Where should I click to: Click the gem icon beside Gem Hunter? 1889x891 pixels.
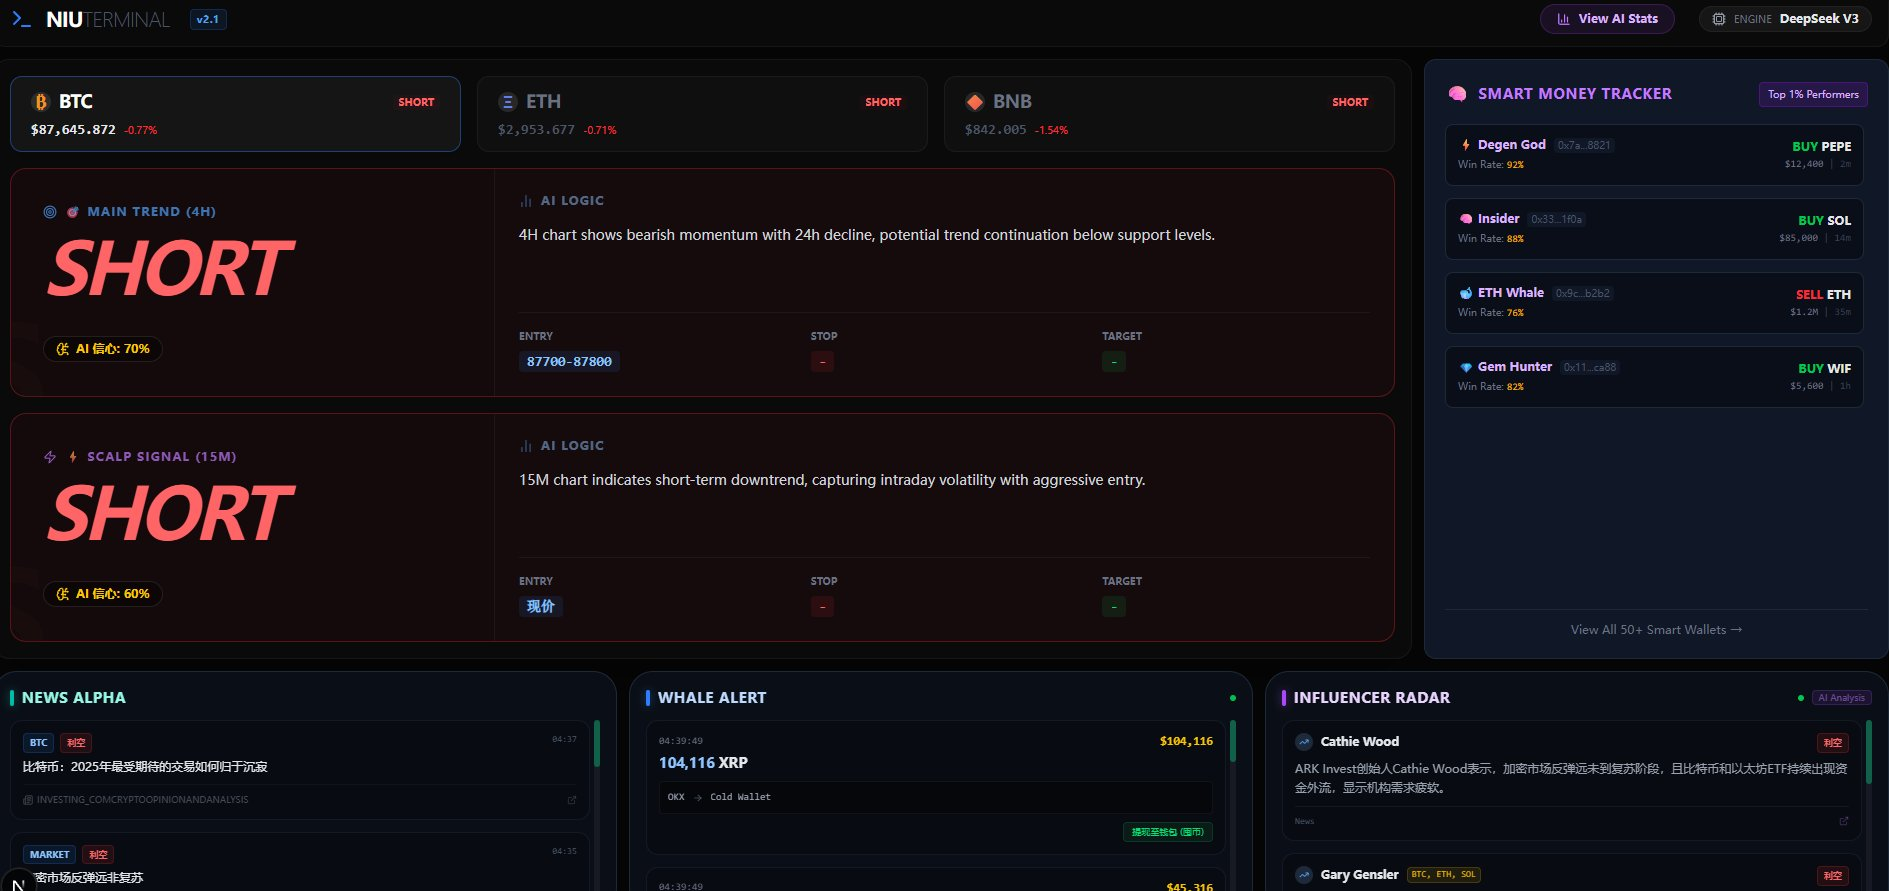coord(1466,367)
